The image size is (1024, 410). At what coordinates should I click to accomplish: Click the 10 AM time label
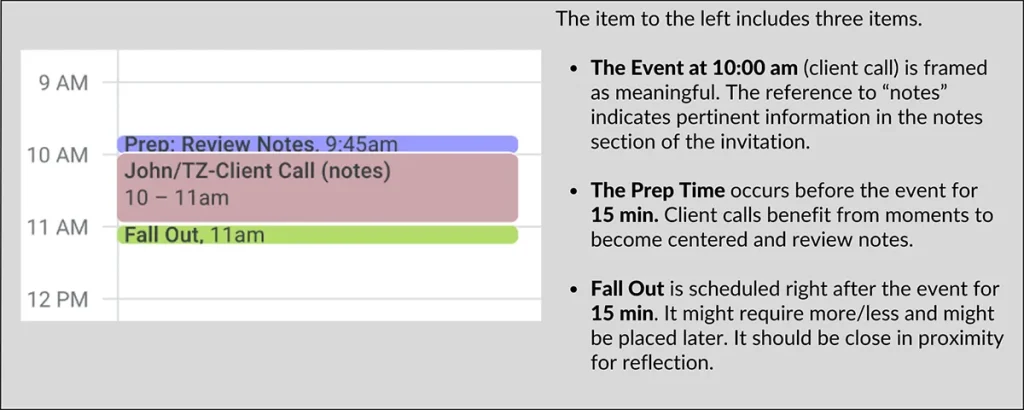(x=57, y=156)
